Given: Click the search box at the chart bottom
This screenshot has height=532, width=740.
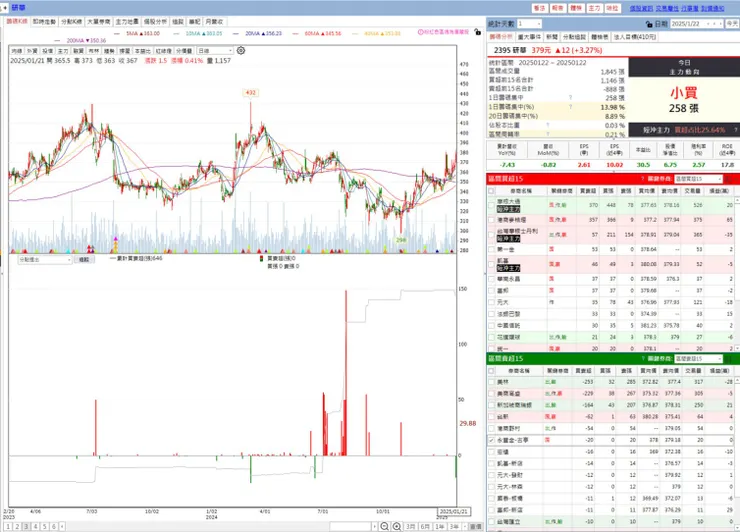Looking at the screenshot, I should tap(350, 526).
